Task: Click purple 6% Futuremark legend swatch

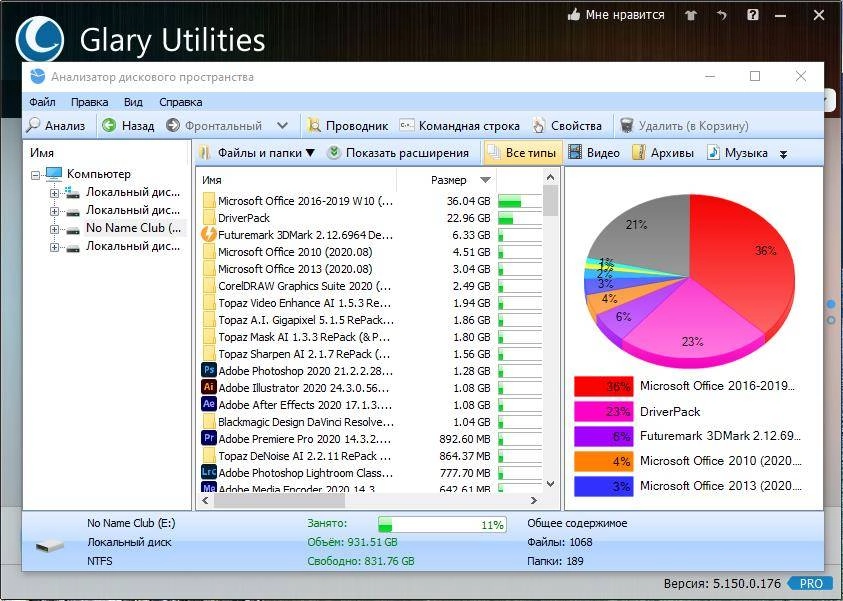Action: pos(603,436)
